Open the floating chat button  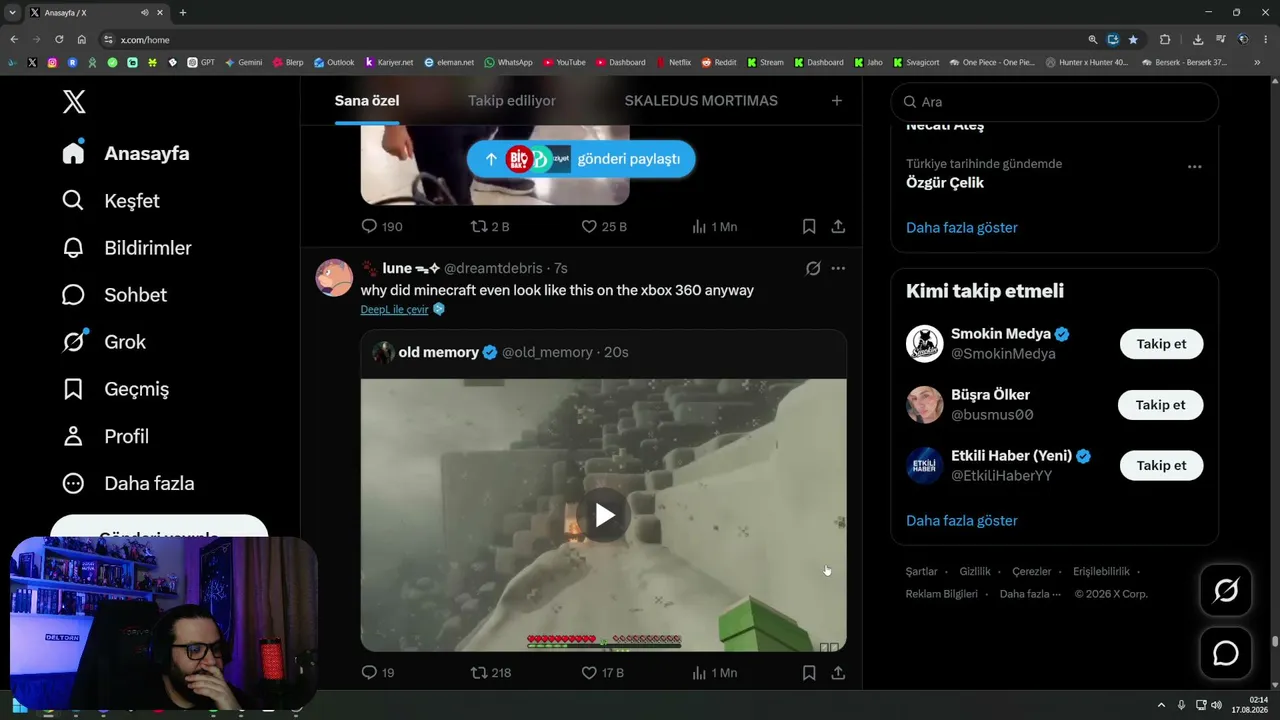[x=1226, y=653]
